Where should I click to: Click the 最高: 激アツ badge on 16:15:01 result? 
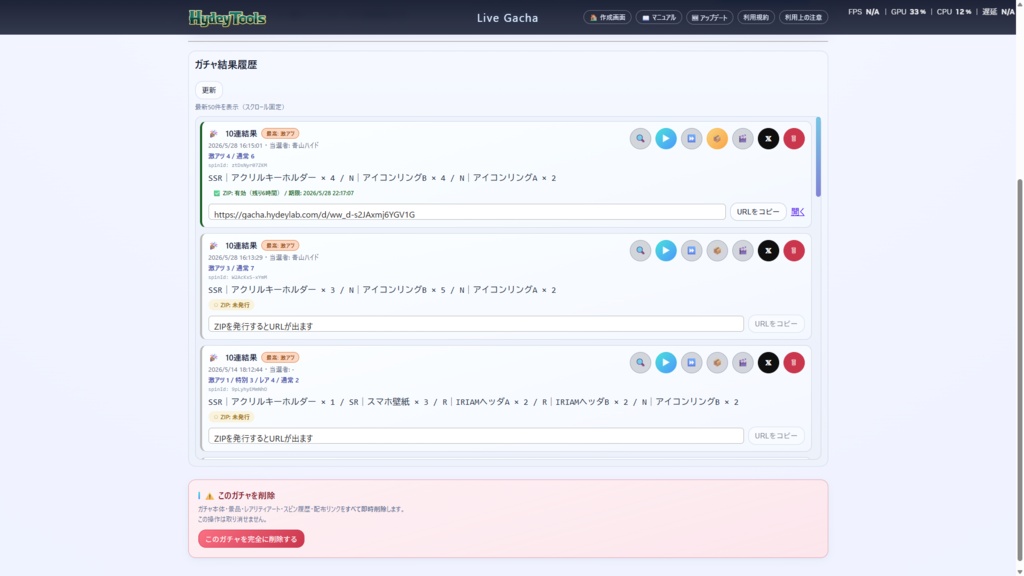(280, 134)
